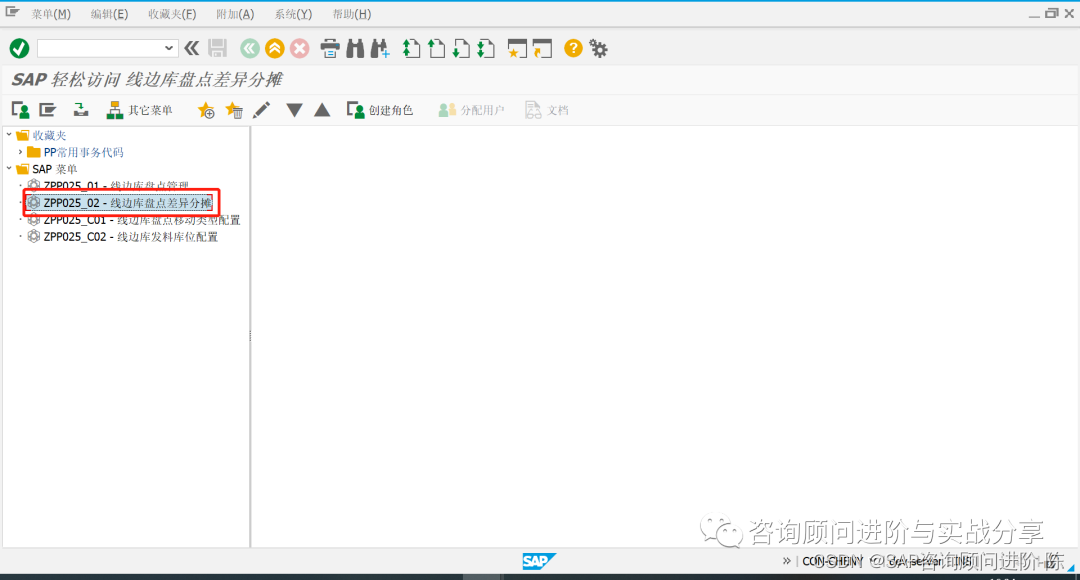Open the command field history dropdown

pyautogui.click(x=169, y=48)
